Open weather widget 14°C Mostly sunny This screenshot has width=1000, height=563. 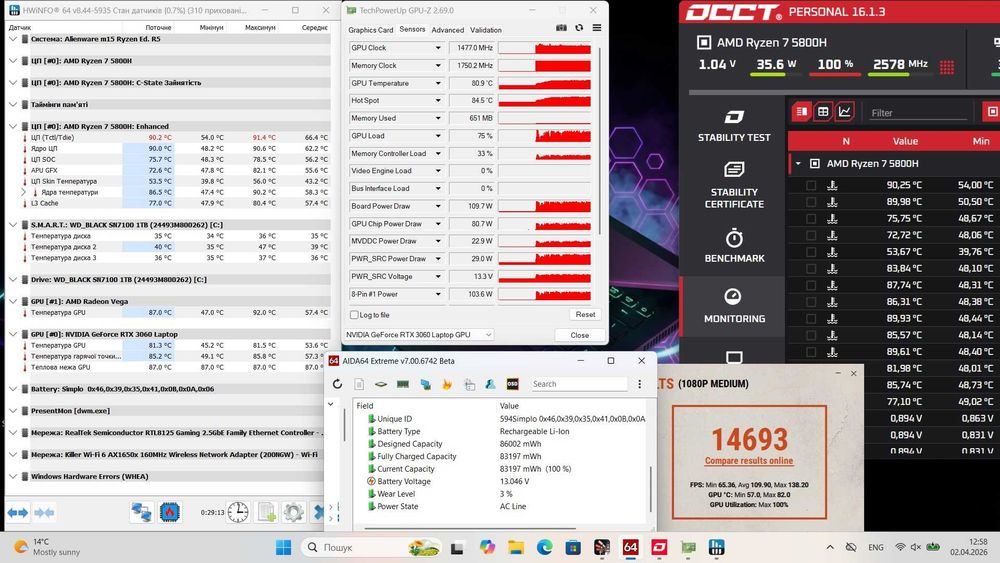pyautogui.click(x=48, y=547)
